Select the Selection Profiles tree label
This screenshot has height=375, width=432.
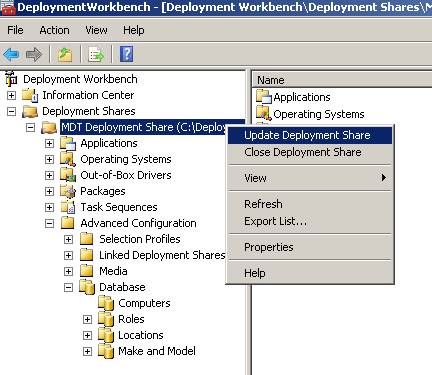[x=140, y=239]
